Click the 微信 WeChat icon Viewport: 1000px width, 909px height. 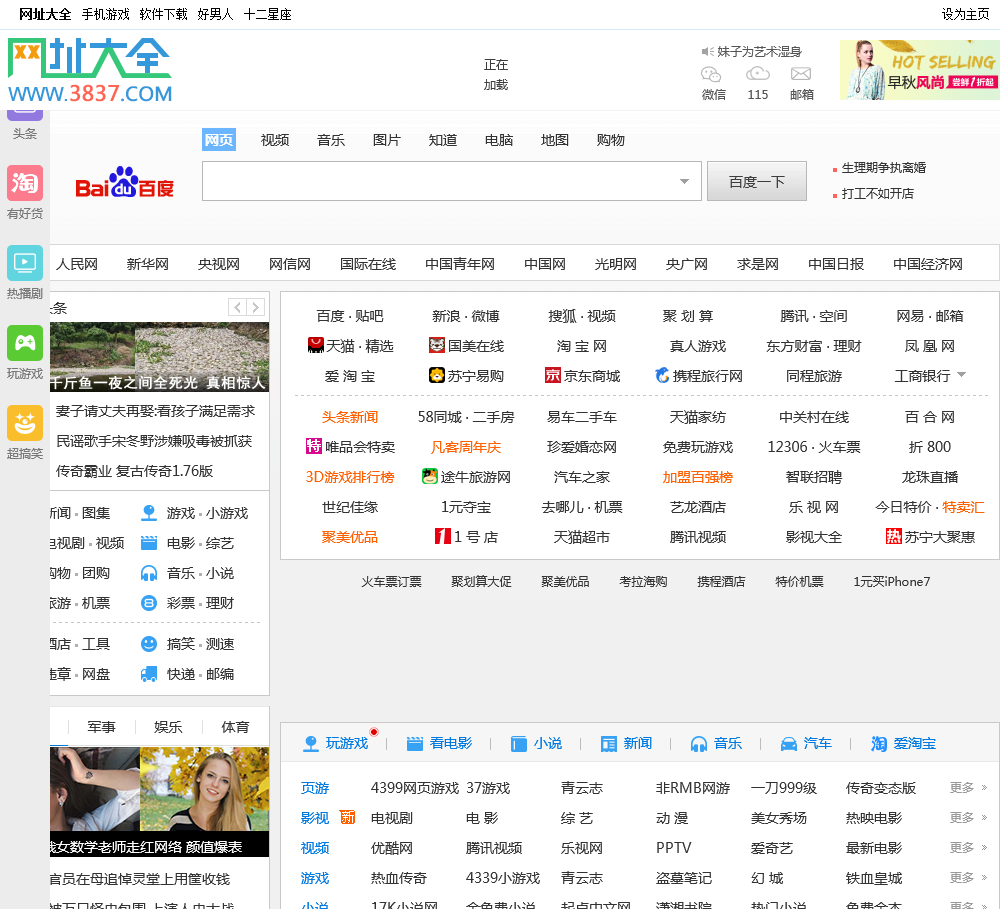click(711, 75)
